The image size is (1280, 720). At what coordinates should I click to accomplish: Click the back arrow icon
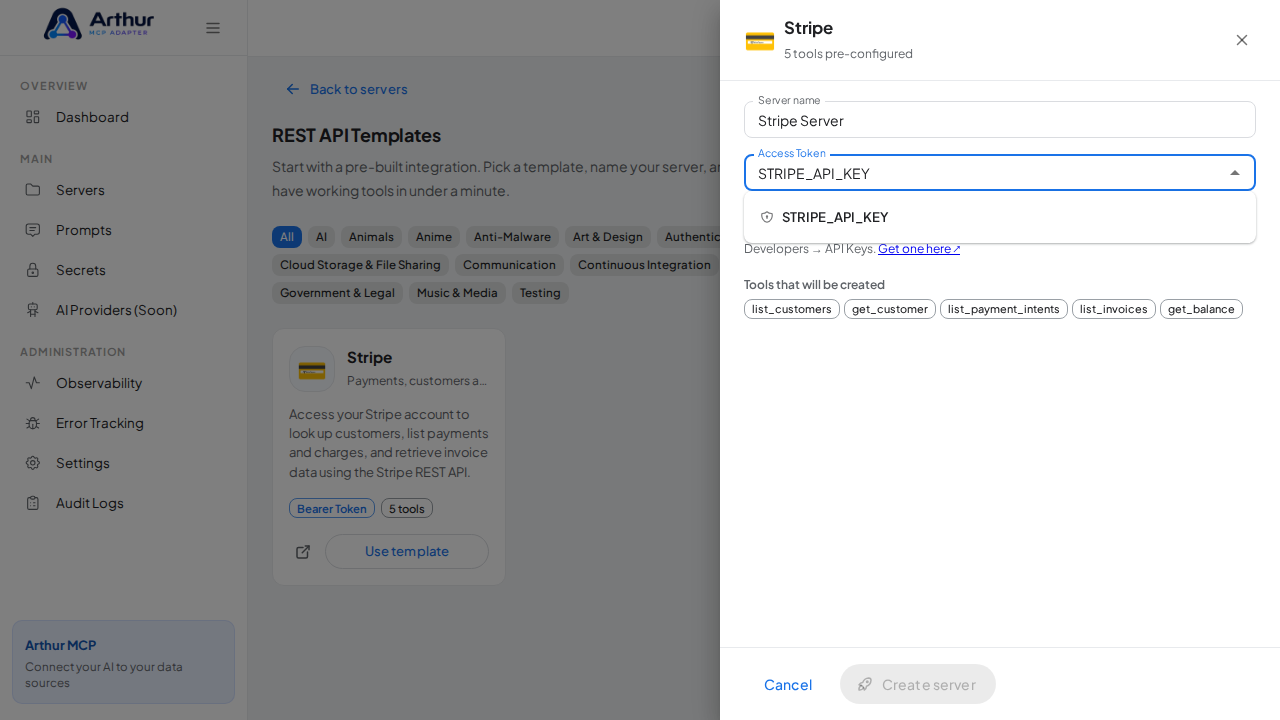[293, 89]
